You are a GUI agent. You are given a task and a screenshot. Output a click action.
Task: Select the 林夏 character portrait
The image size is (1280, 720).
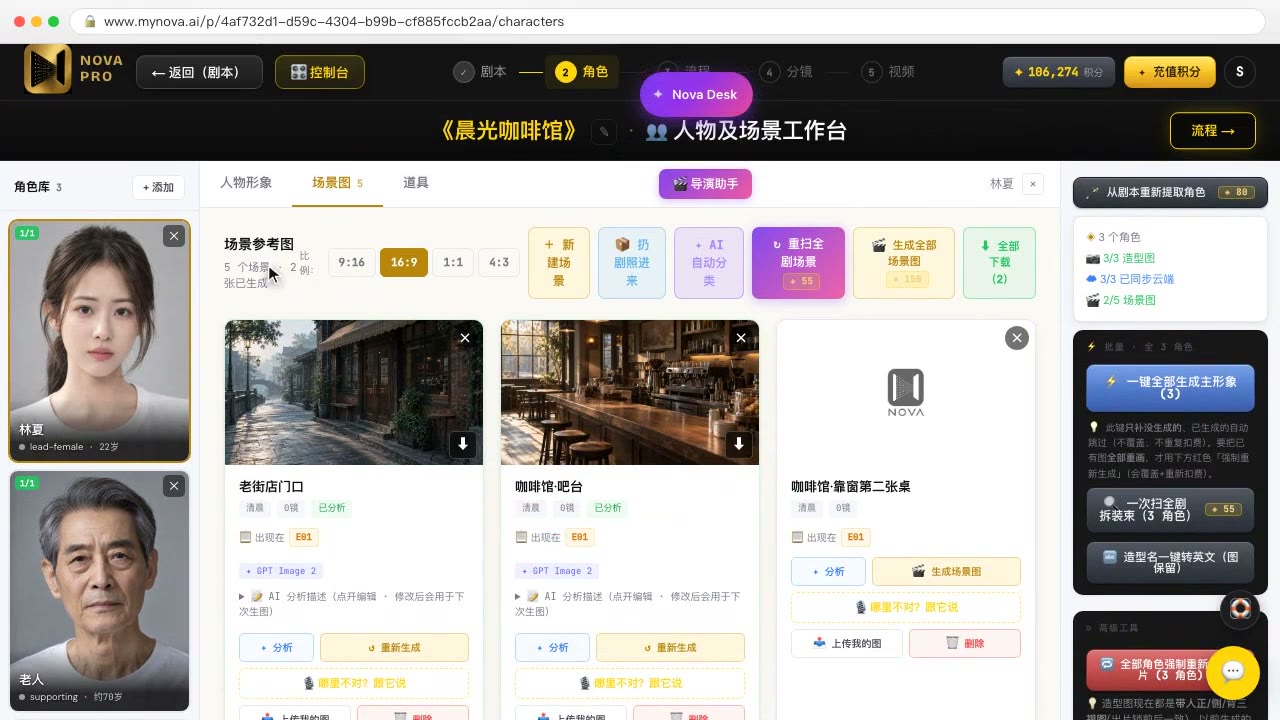pyautogui.click(x=100, y=341)
